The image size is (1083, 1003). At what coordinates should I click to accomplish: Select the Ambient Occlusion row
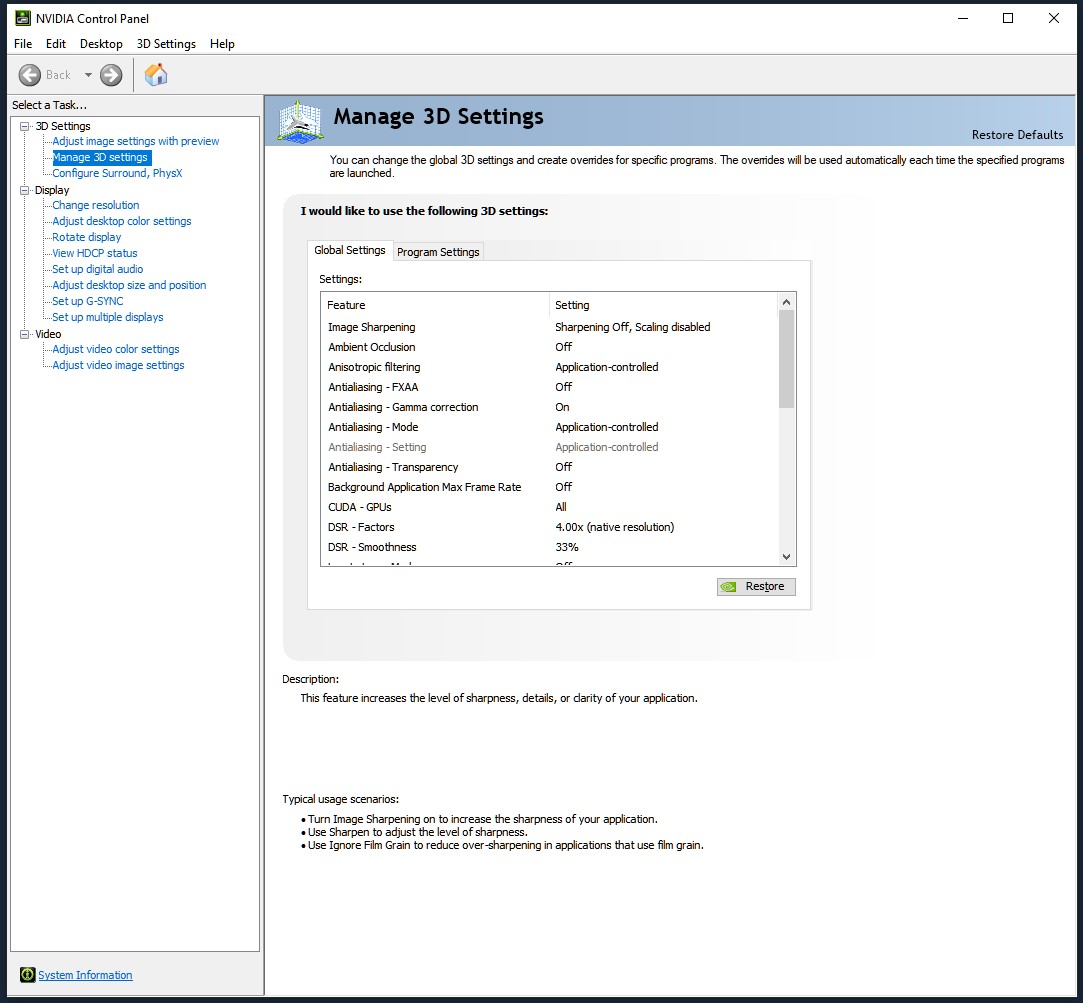[x=550, y=347]
